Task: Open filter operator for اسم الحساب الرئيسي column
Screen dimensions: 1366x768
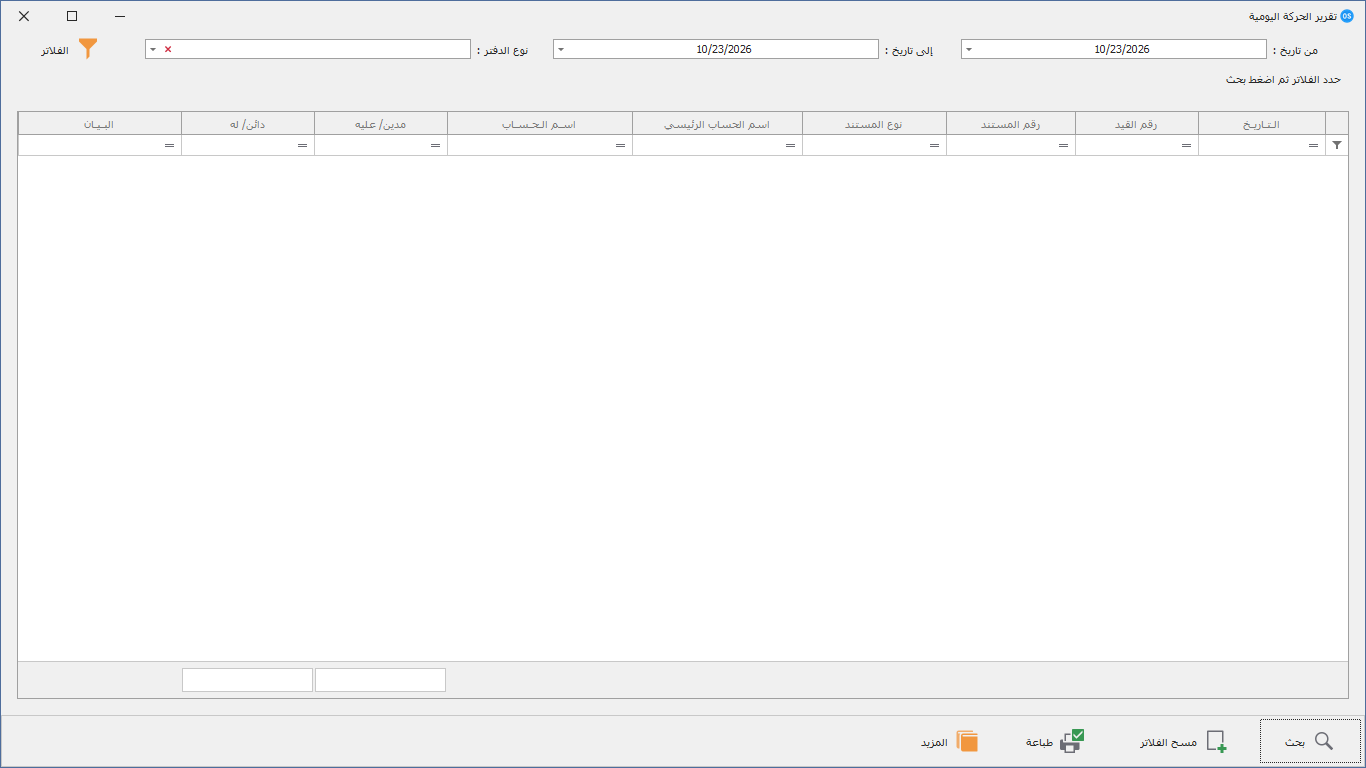Action: point(790,146)
